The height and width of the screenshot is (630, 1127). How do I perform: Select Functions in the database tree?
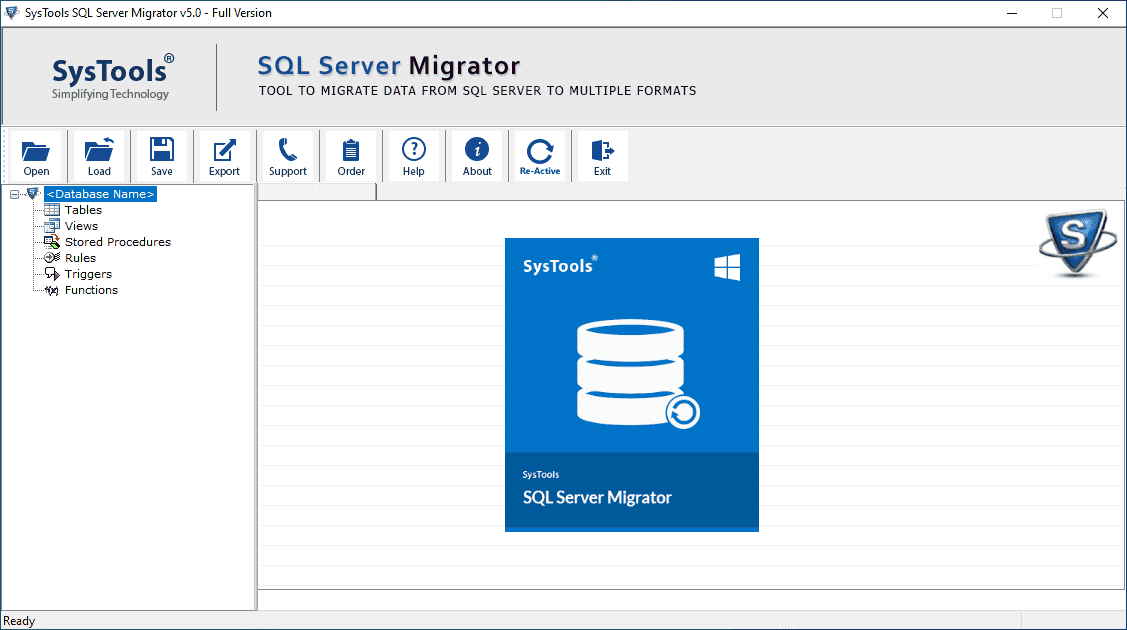coord(91,290)
